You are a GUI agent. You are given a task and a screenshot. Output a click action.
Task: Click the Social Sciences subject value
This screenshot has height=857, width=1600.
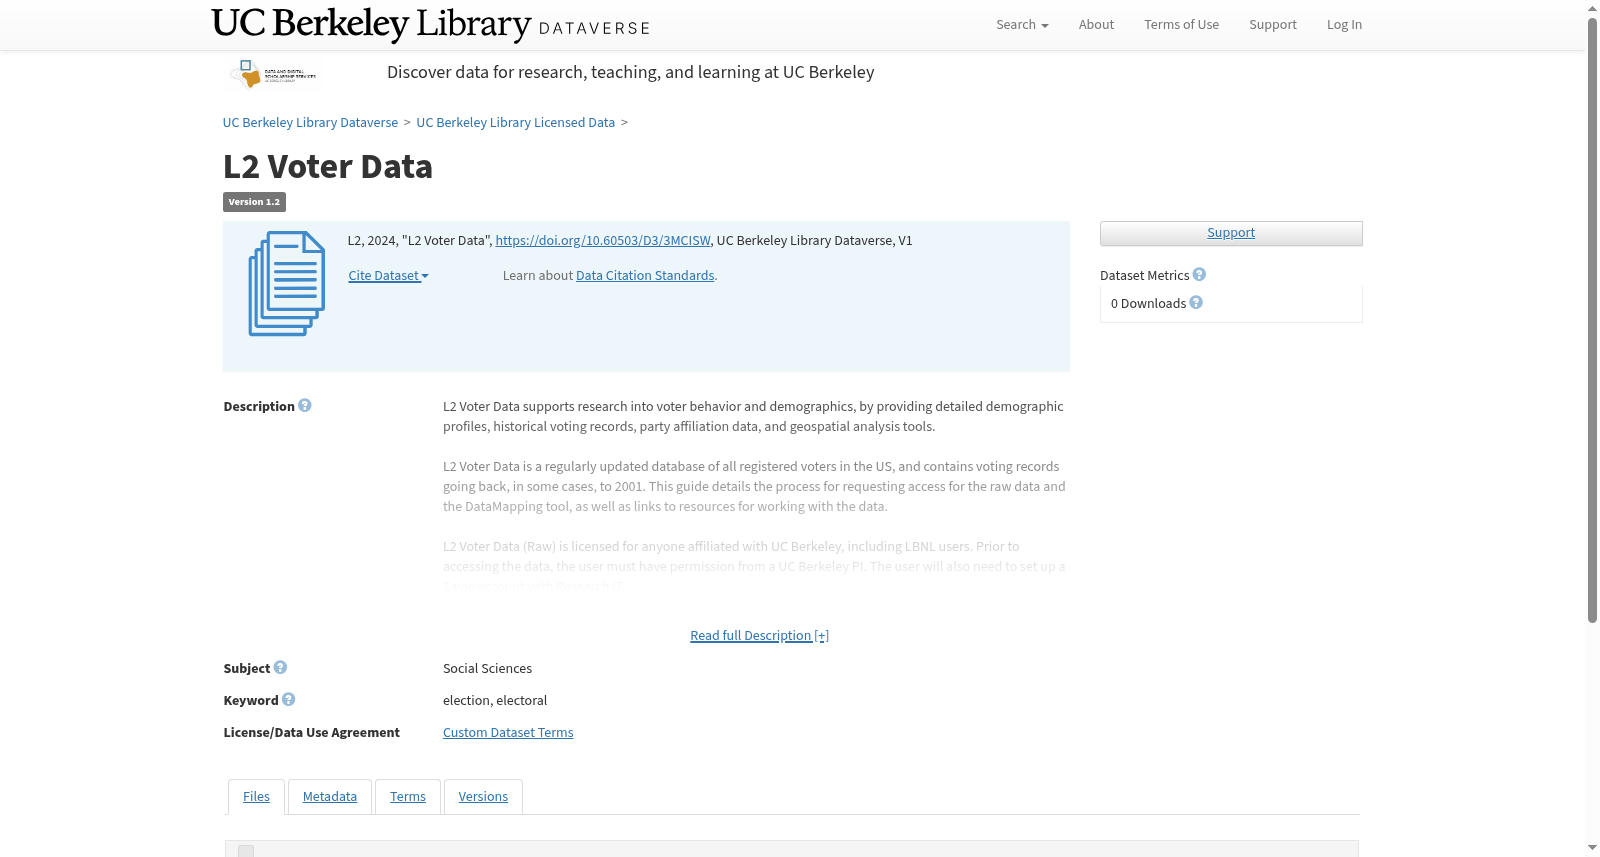pyautogui.click(x=487, y=669)
